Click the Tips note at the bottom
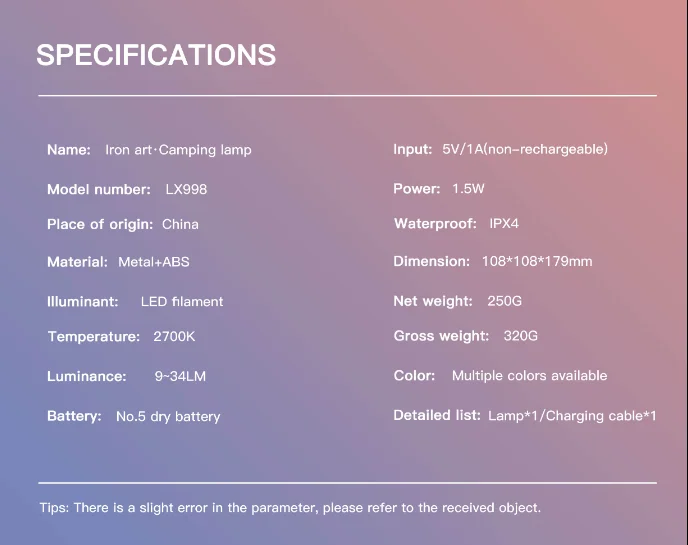The height and width of the screenshot is (545, 688). coord(290,508)
